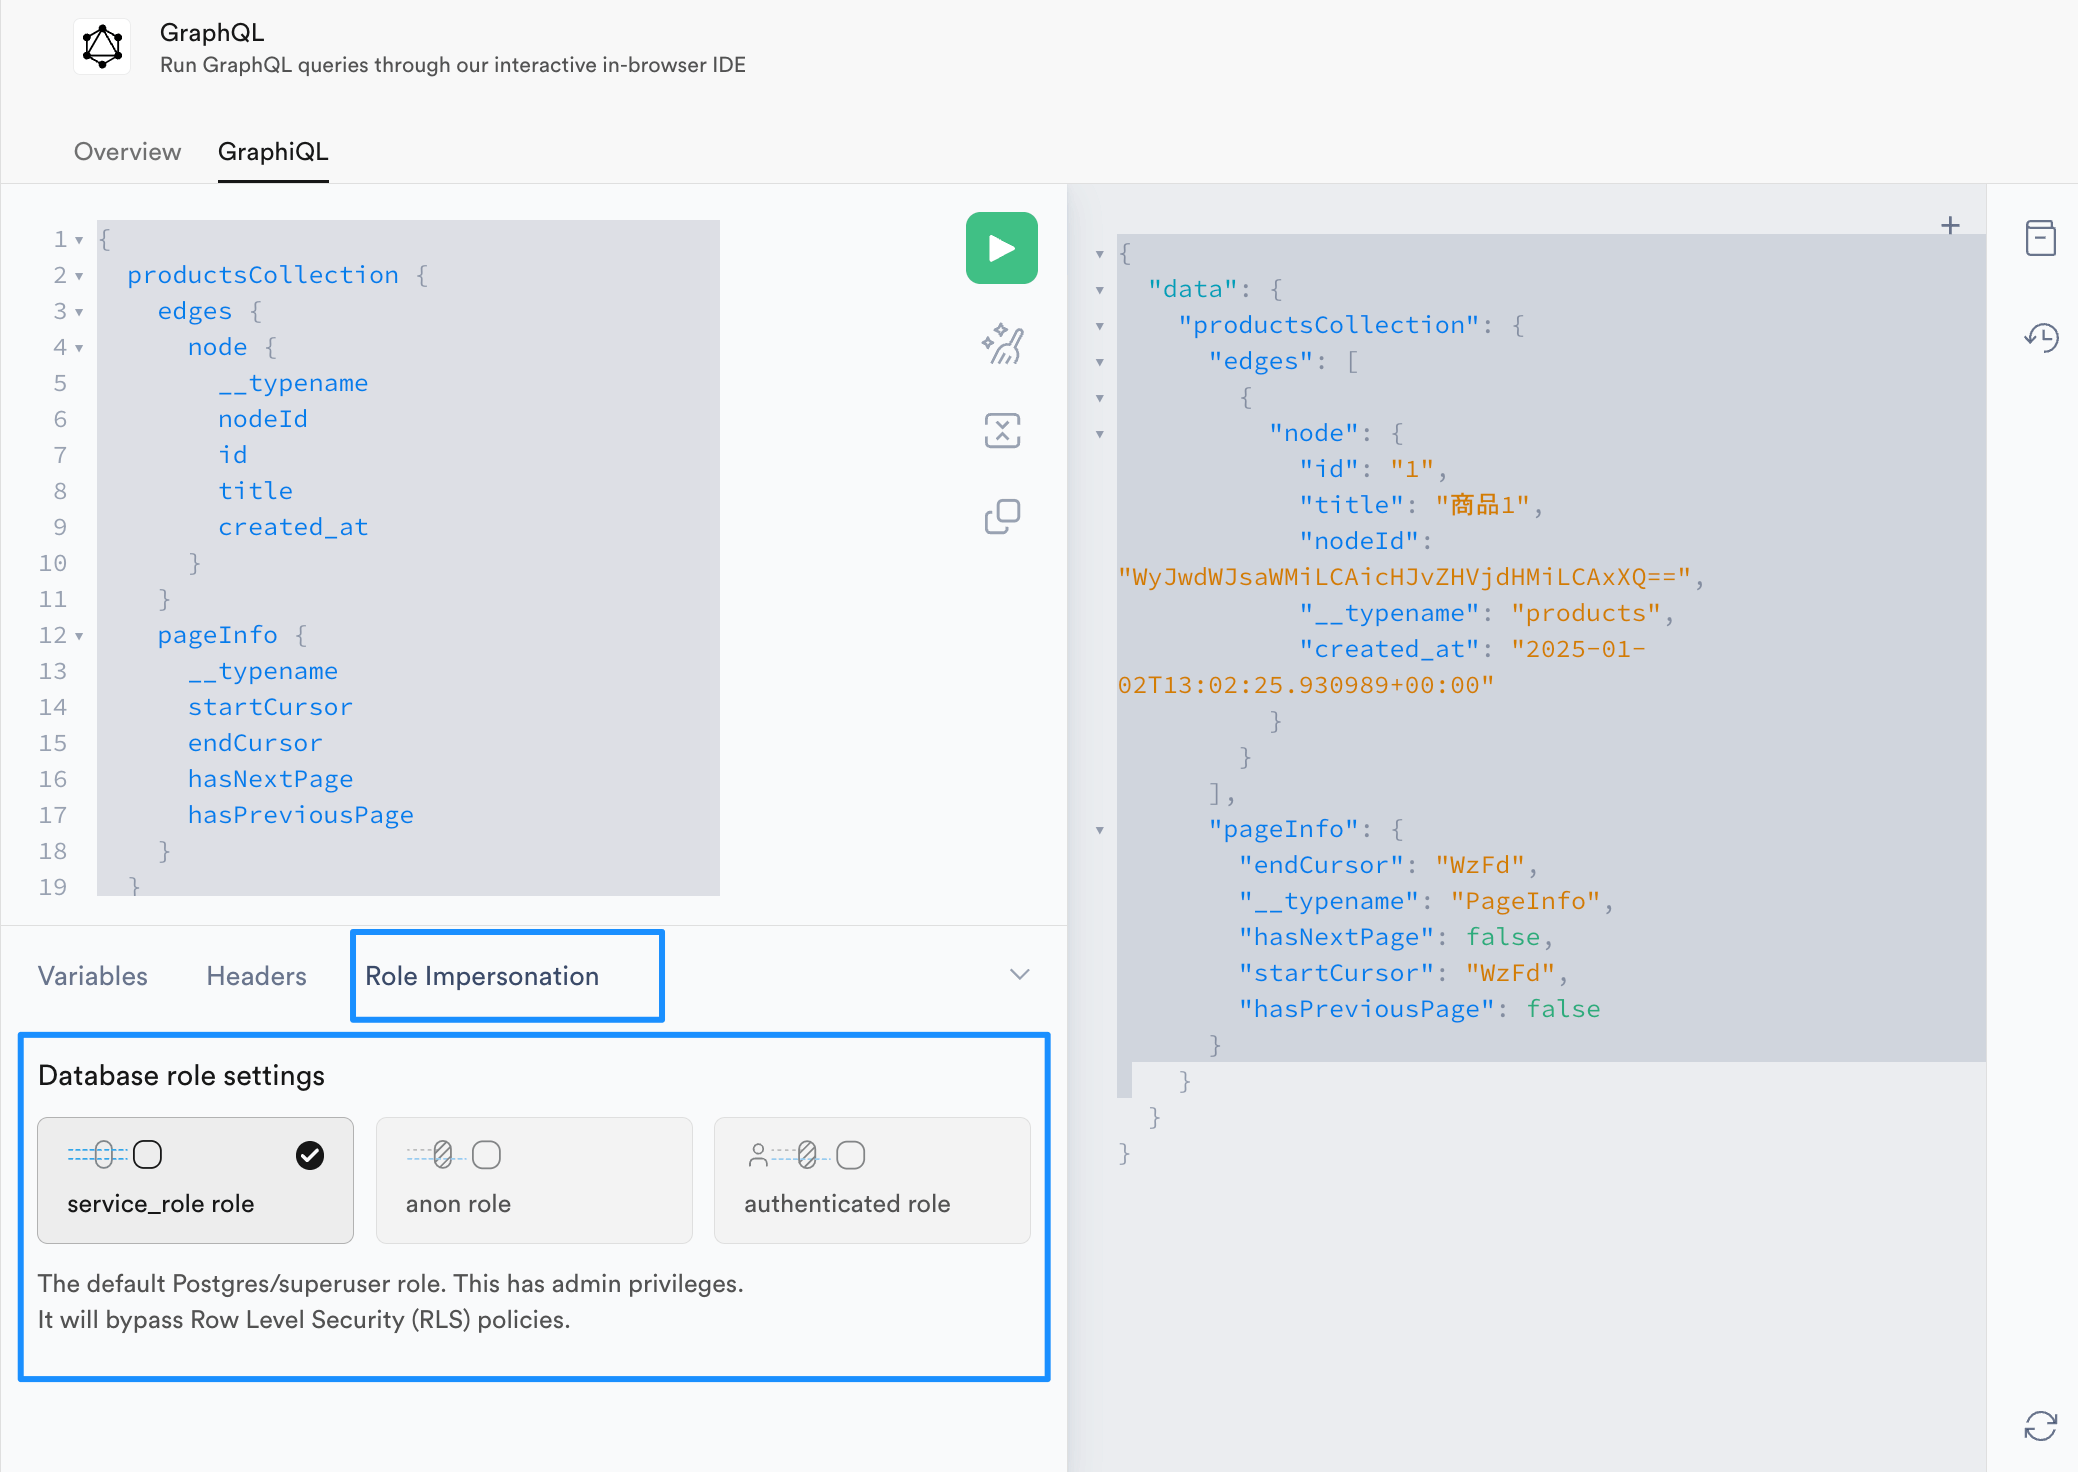Viewport: 2078px width, 1472px height.
Task: Click line number 10 in the gutter
Action: (53, 563)
